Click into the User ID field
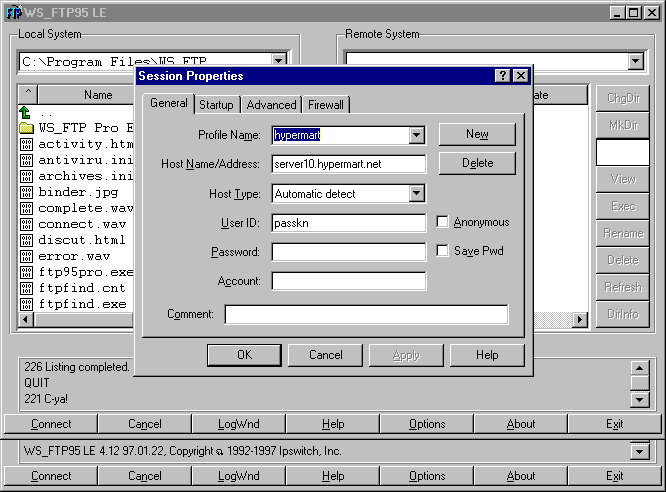This screenshot has width=666, height=492. point(348,223)
